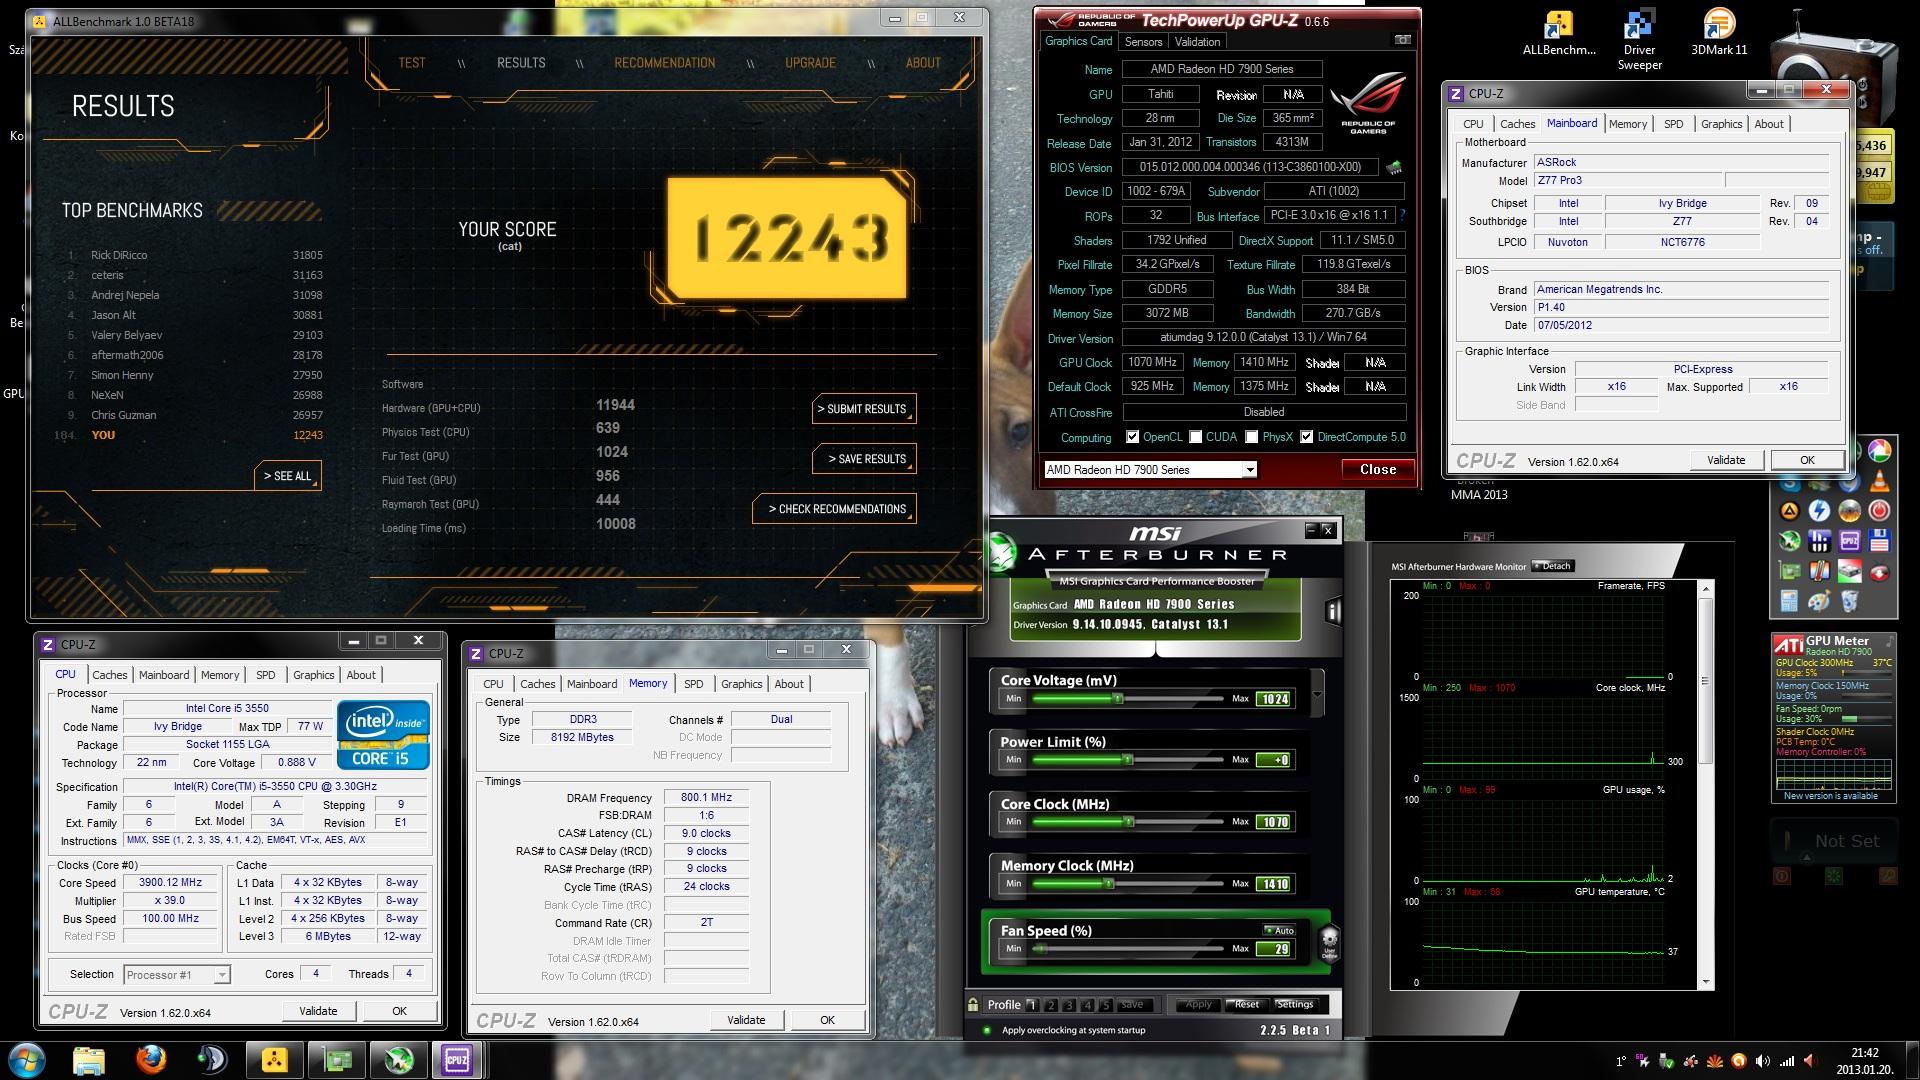Screen dimensions: 1920x1080
Task: Open the Picasa colorful pinwheel icon in dock
Action: tap(1879, 451)
